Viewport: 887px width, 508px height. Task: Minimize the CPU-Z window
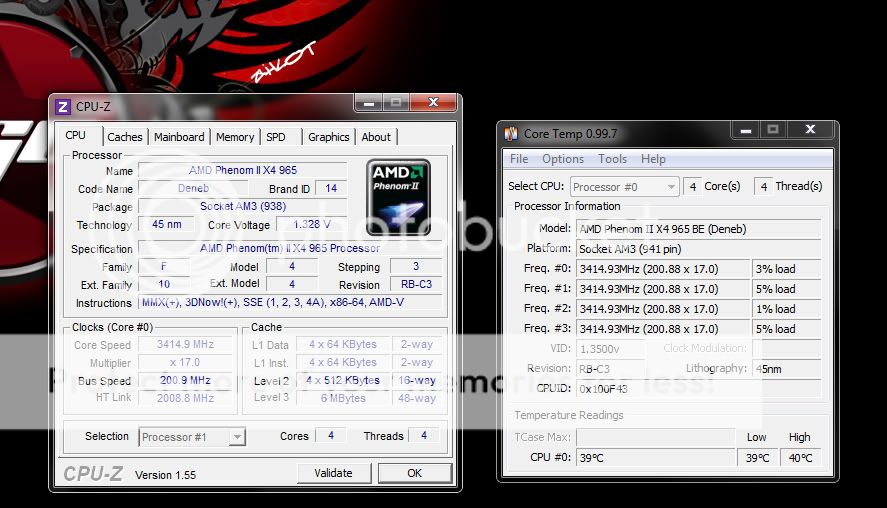coord(369,103)
